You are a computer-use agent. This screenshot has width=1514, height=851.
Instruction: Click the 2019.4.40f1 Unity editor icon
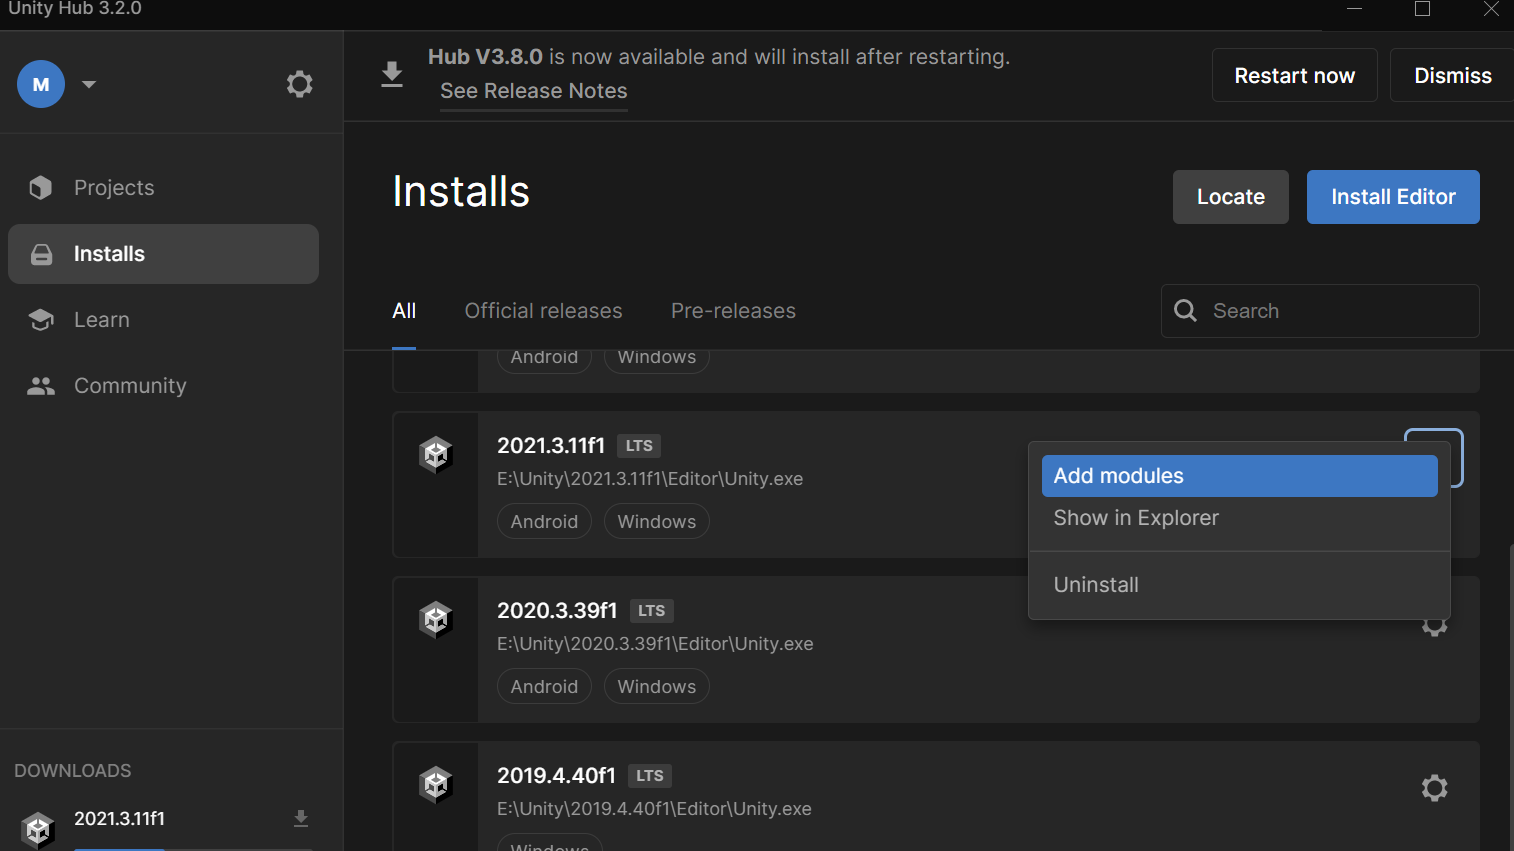click(436, 785)
